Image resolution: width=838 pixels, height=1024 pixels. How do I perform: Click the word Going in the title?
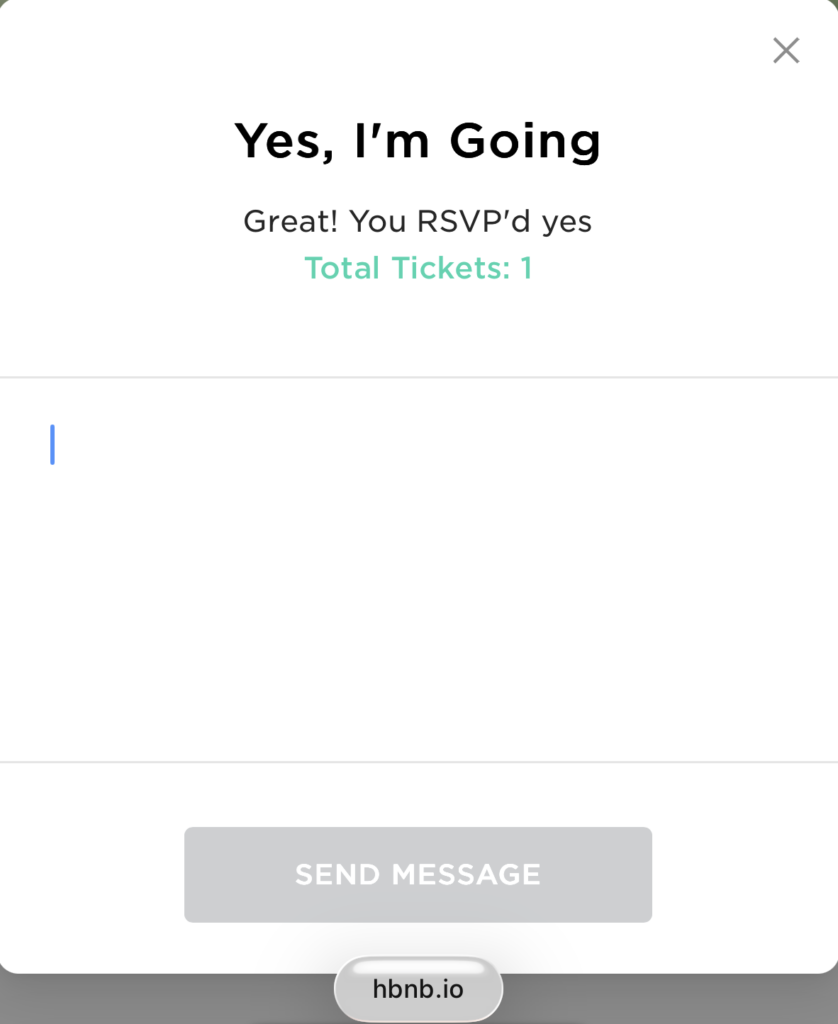[x=525, y=142]
